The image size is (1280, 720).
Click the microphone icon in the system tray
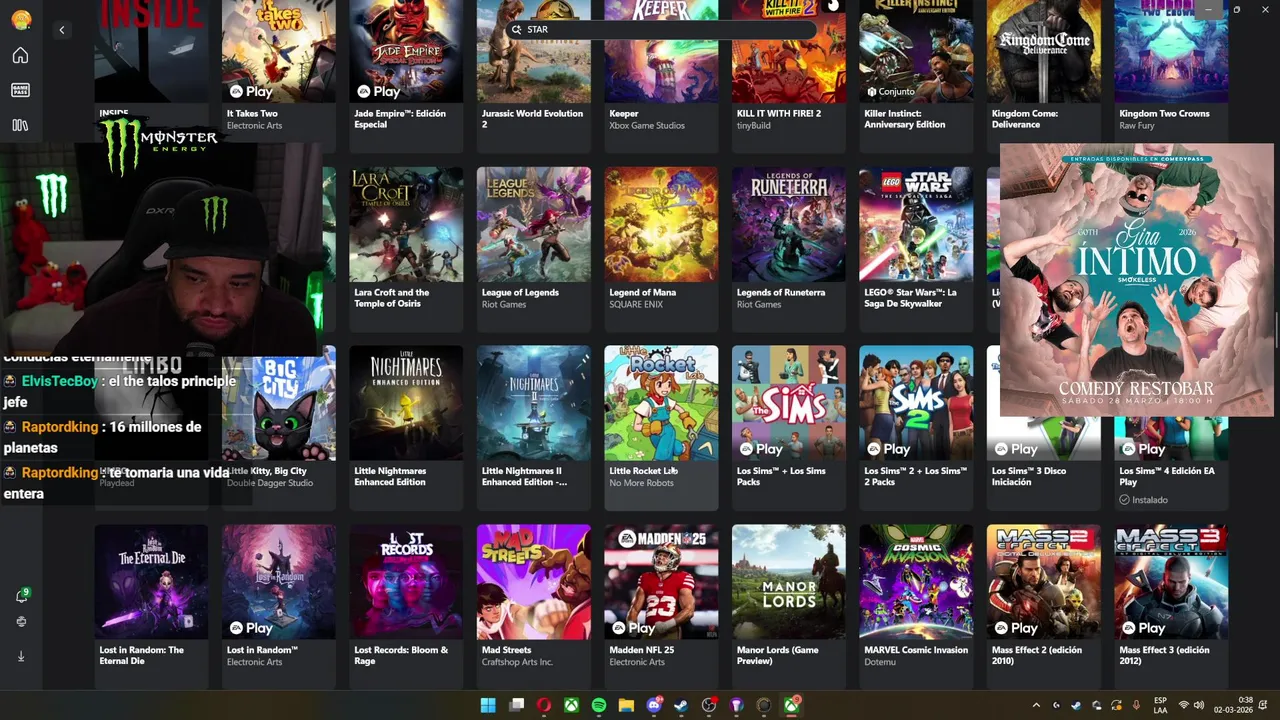[x=1136, y=705]
